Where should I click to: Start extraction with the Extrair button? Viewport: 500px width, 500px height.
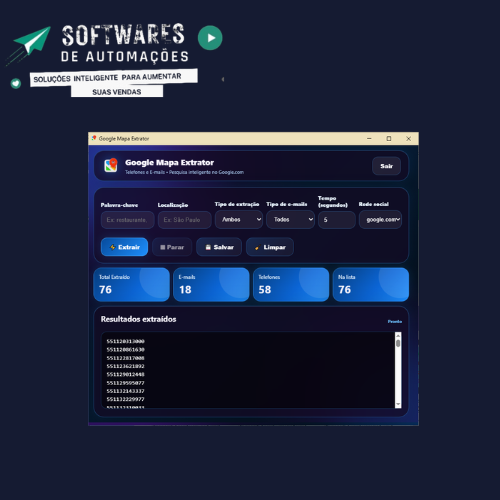click(x=124, y=247)
